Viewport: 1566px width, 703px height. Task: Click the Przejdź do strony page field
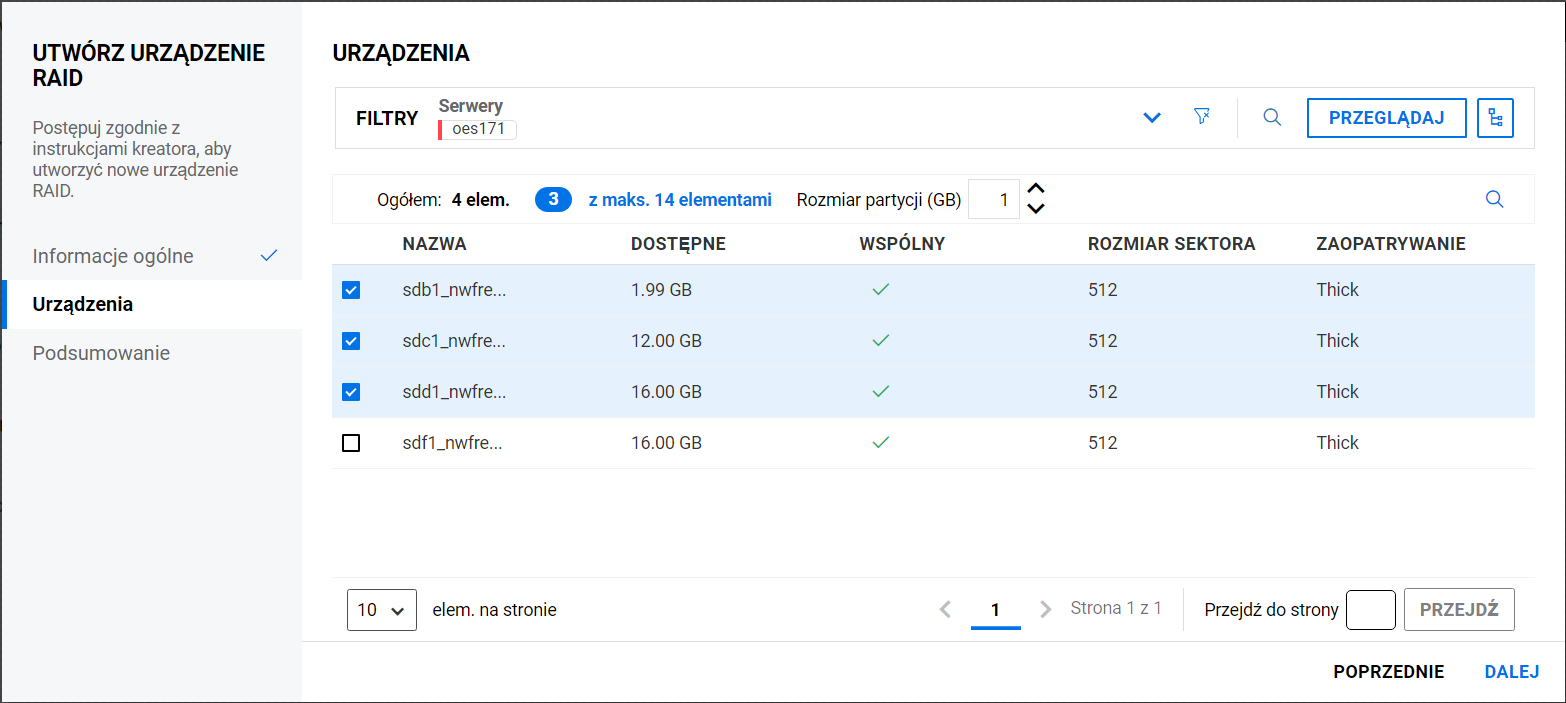(1370, 609)
